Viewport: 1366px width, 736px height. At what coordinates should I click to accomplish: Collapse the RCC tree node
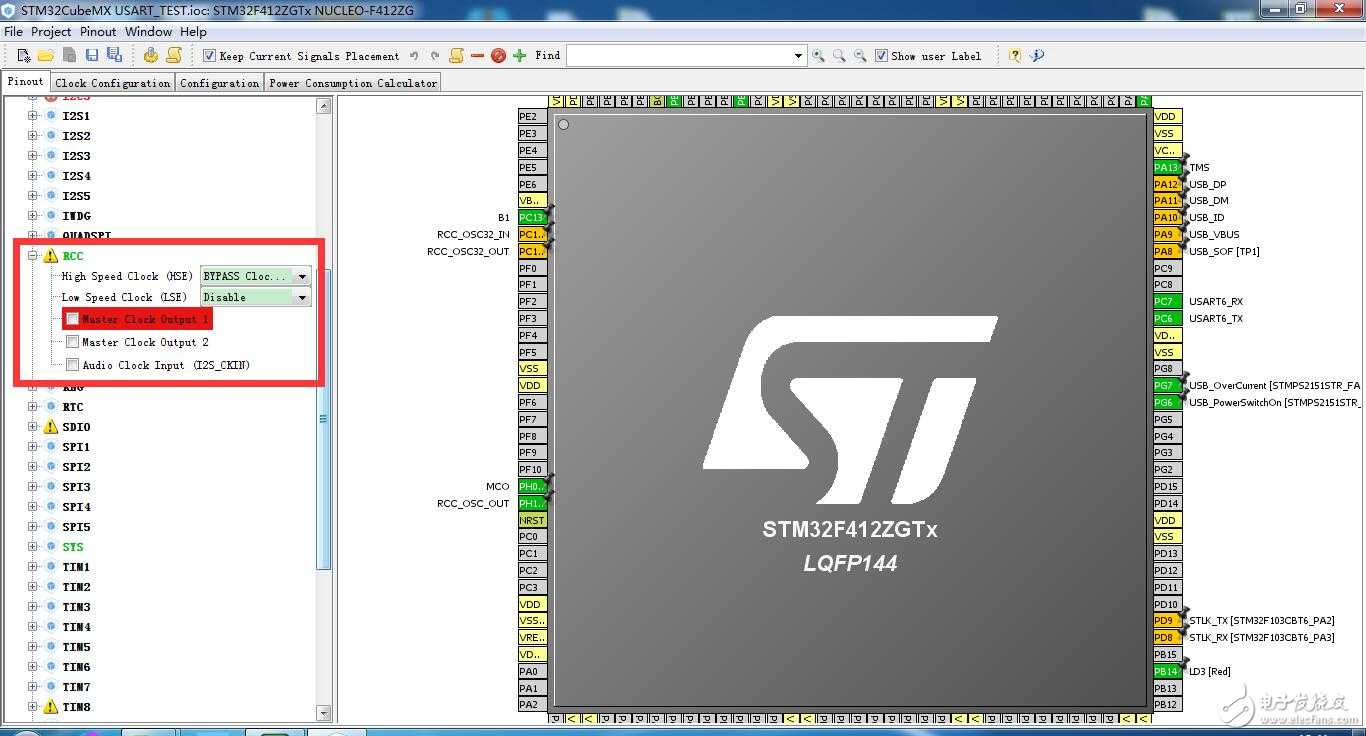pyautogui.click(x=32, y=256)
